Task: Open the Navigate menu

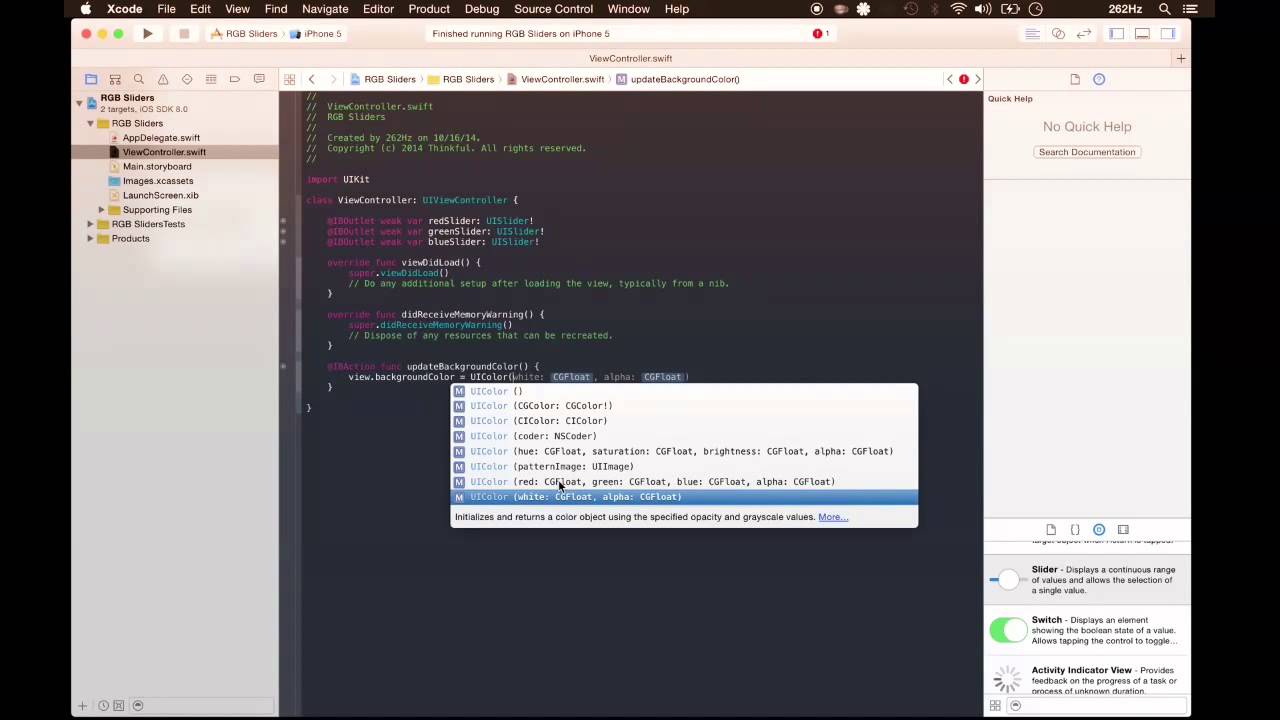Action: coord(325,9)
